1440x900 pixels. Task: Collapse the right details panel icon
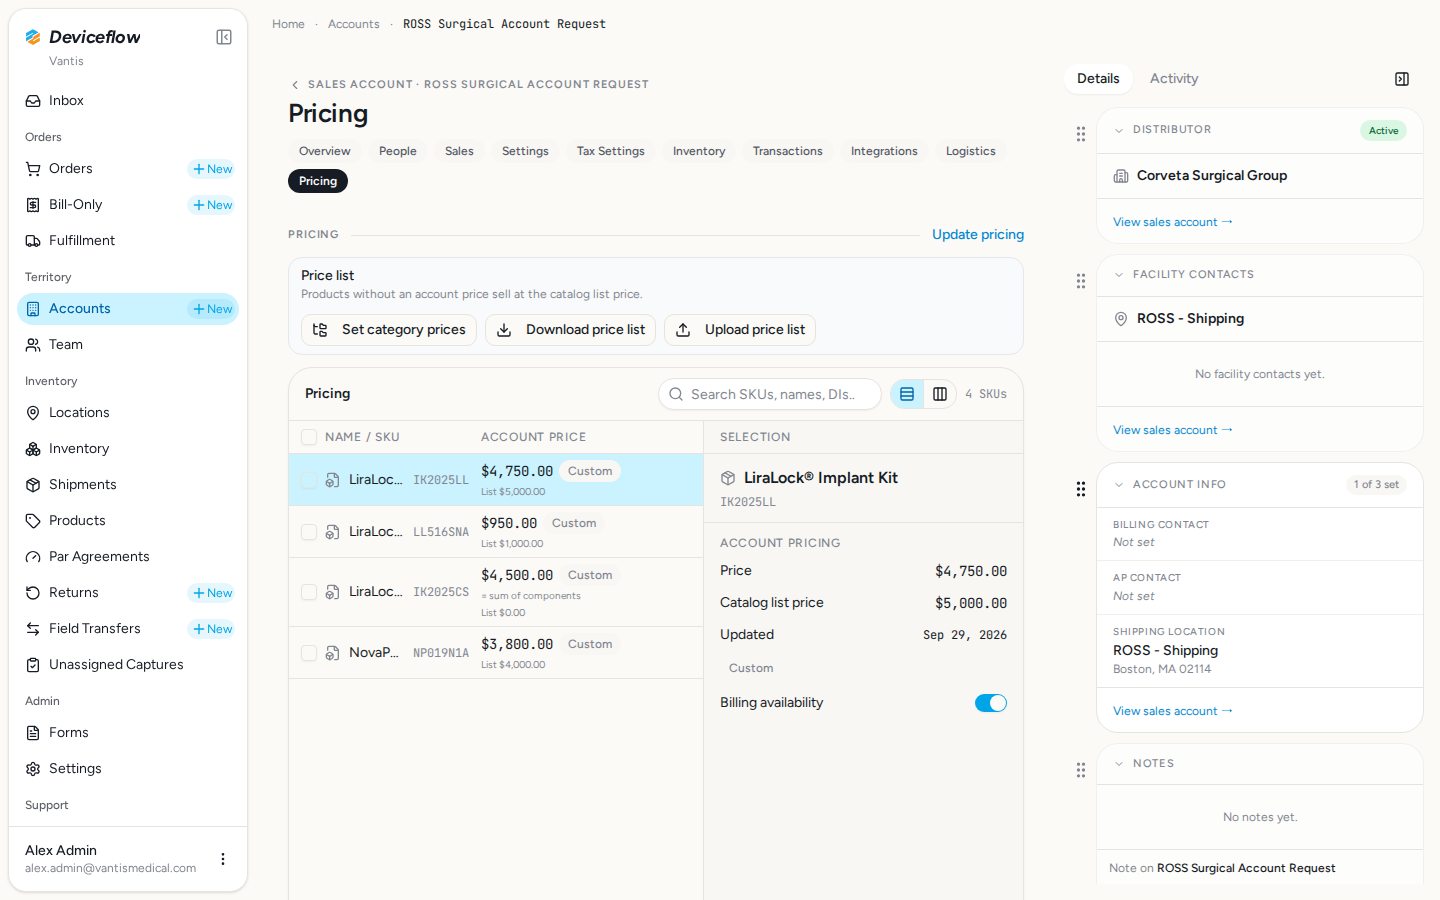[1402, 79]
